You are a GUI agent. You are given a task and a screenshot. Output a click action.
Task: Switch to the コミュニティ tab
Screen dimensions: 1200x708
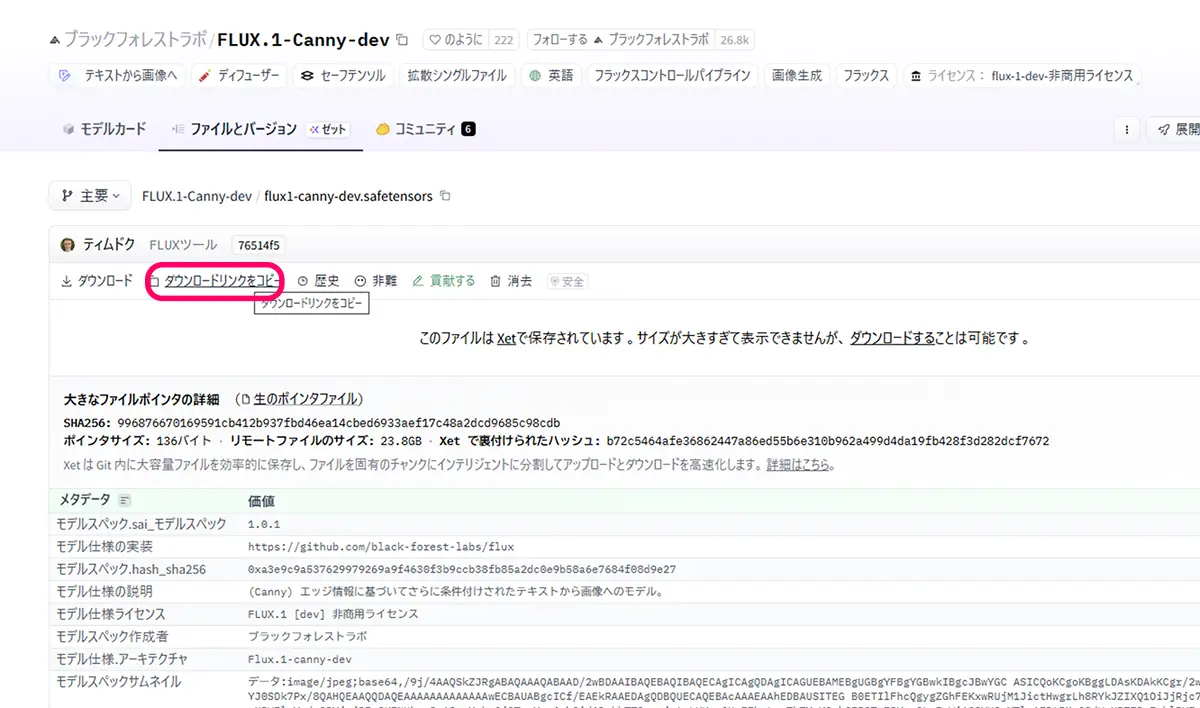pos(425,129)
